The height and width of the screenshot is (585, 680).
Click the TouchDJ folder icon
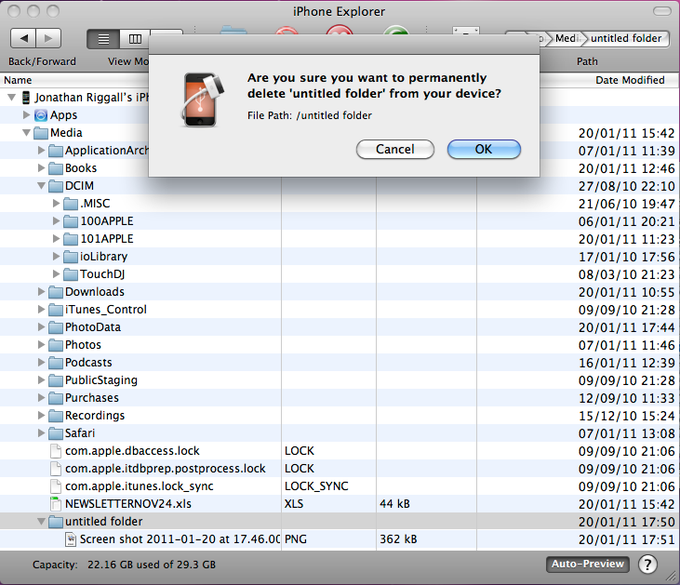pyautogui.click(x=70, y=274)
